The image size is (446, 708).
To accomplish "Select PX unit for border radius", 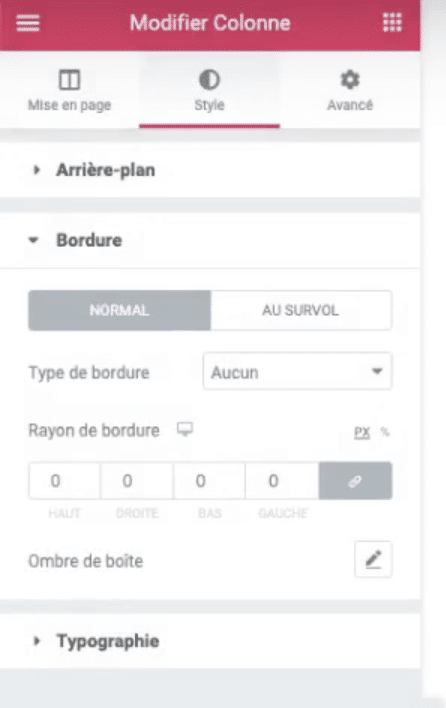I will pos(362,433).
